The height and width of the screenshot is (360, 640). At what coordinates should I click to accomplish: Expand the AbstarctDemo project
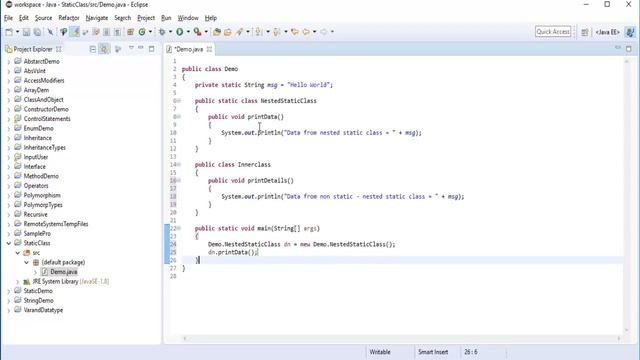tap(9, 62)
